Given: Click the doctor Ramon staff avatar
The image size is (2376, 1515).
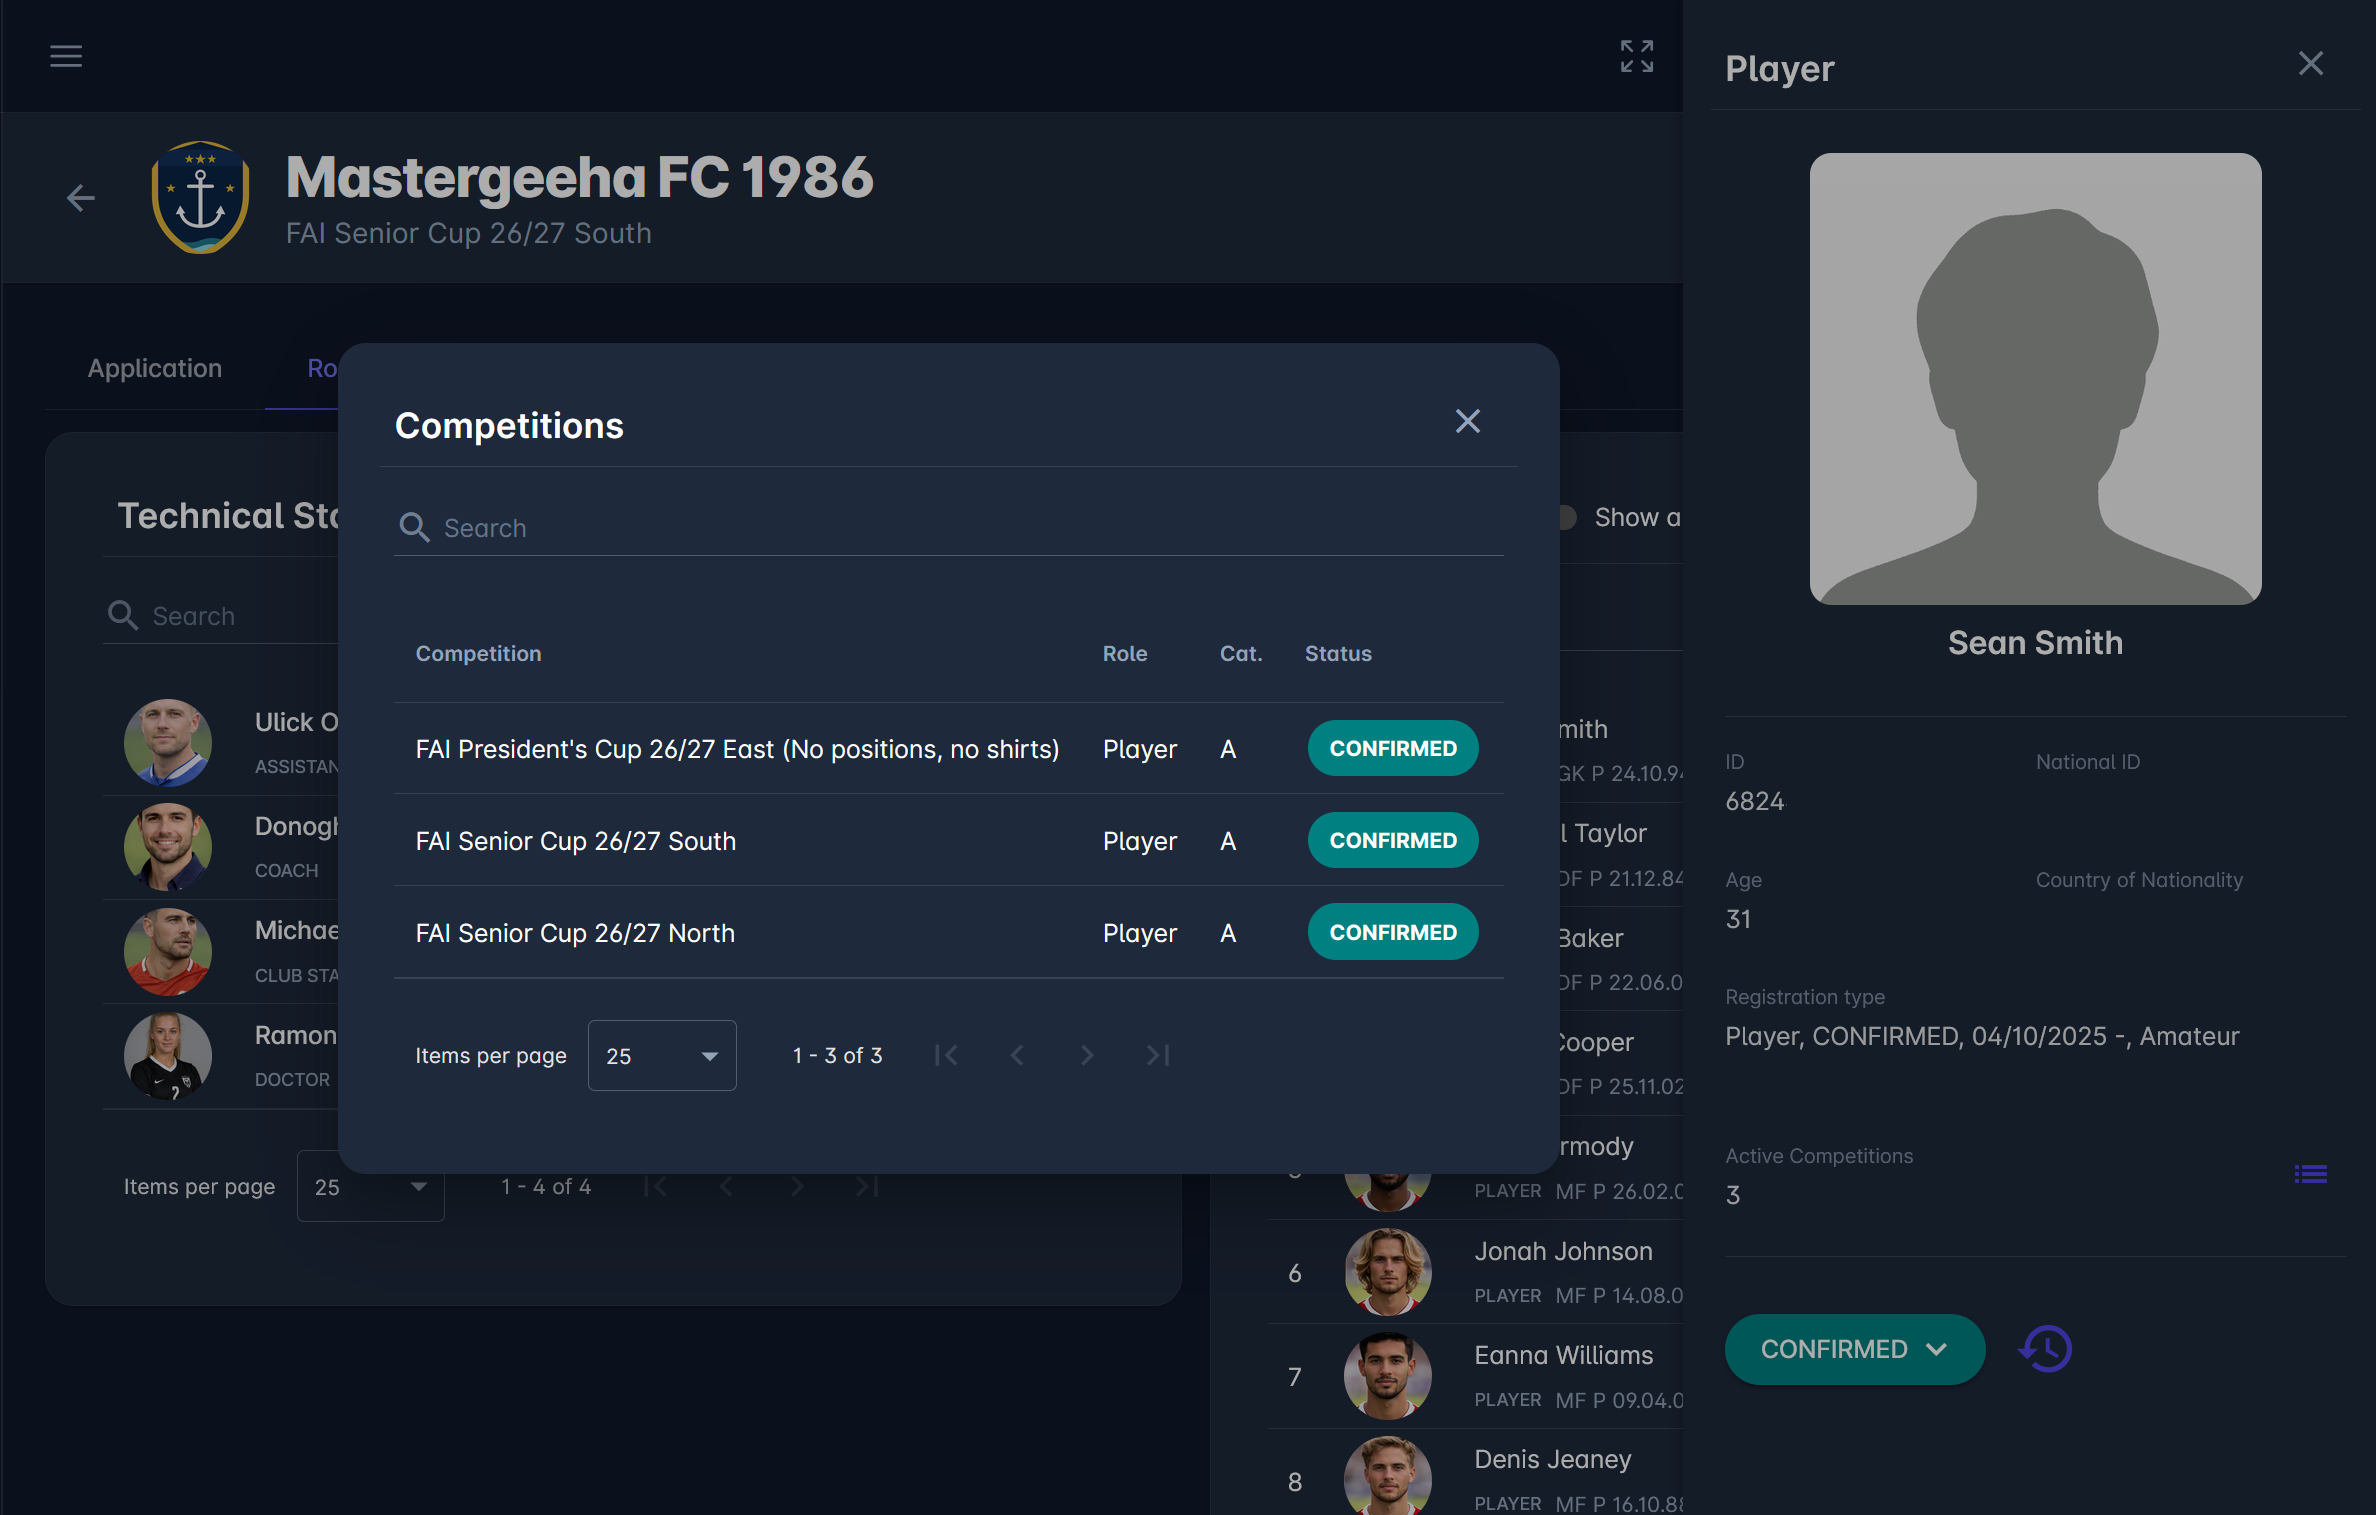Looking at the screenshot, I should point(168,1056).
